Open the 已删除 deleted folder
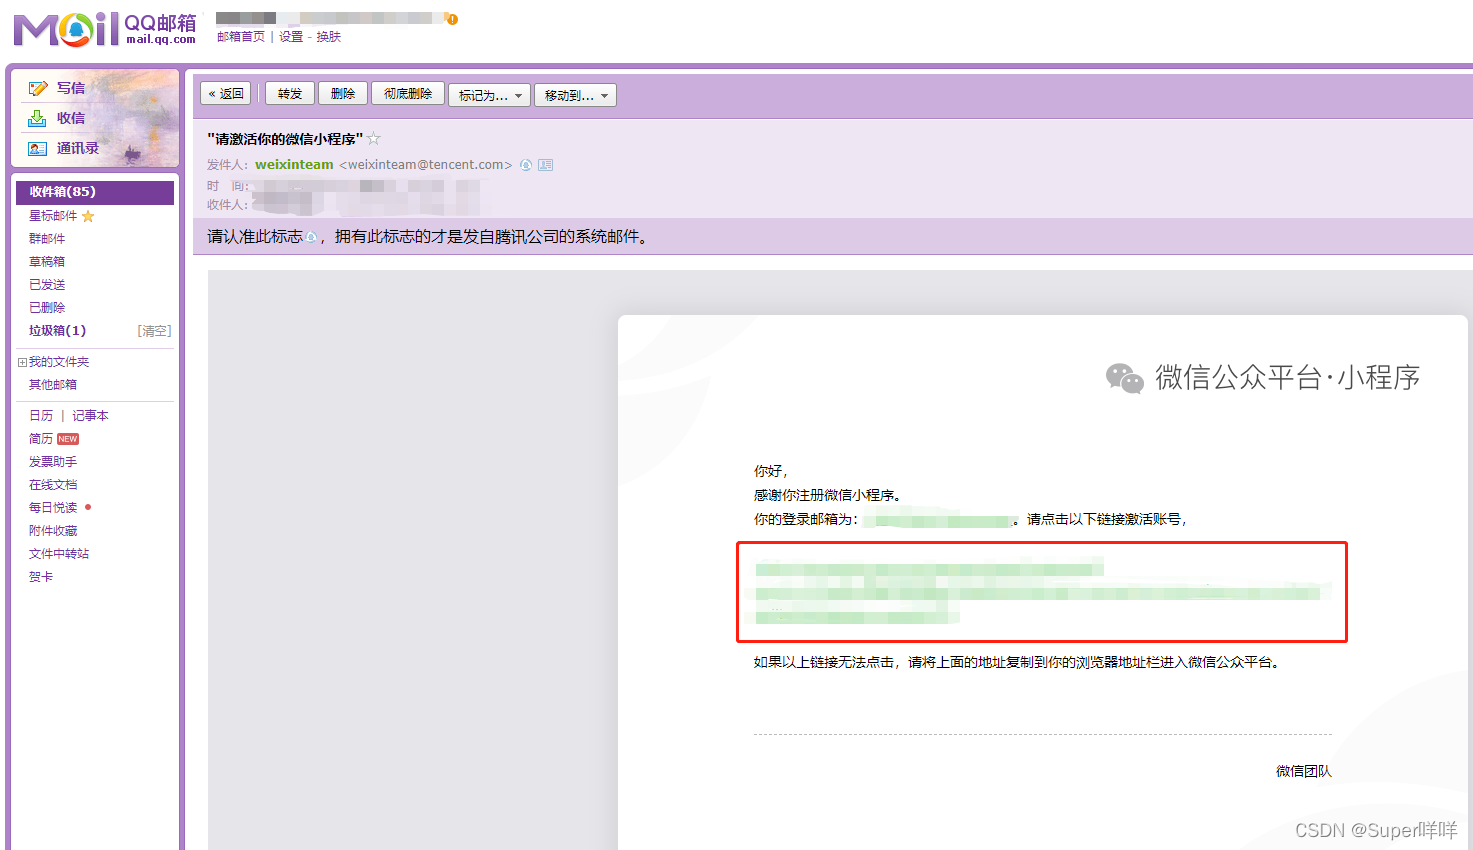 point(47,308)
